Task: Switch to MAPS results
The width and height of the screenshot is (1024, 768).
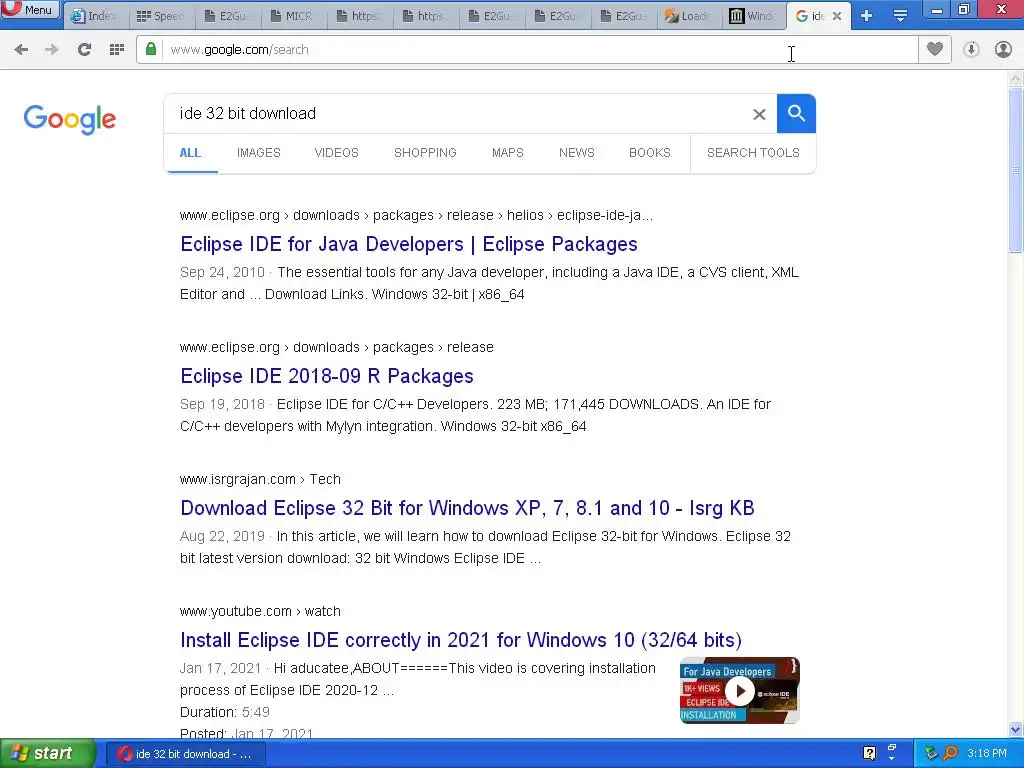Action: pyautogui.click(x=507, y=153)
